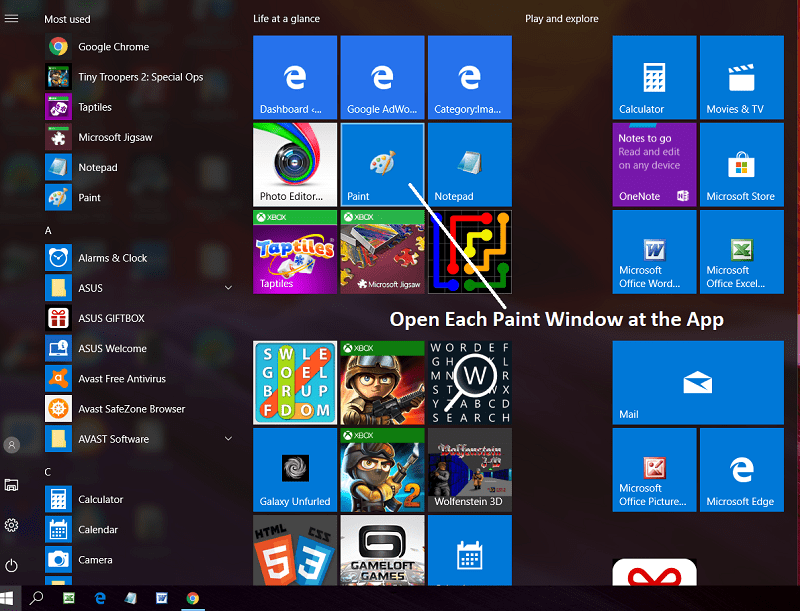The image size is (800, 611).
Task: Open the Microsoft Store tile
Action: [x=741, y=164]
